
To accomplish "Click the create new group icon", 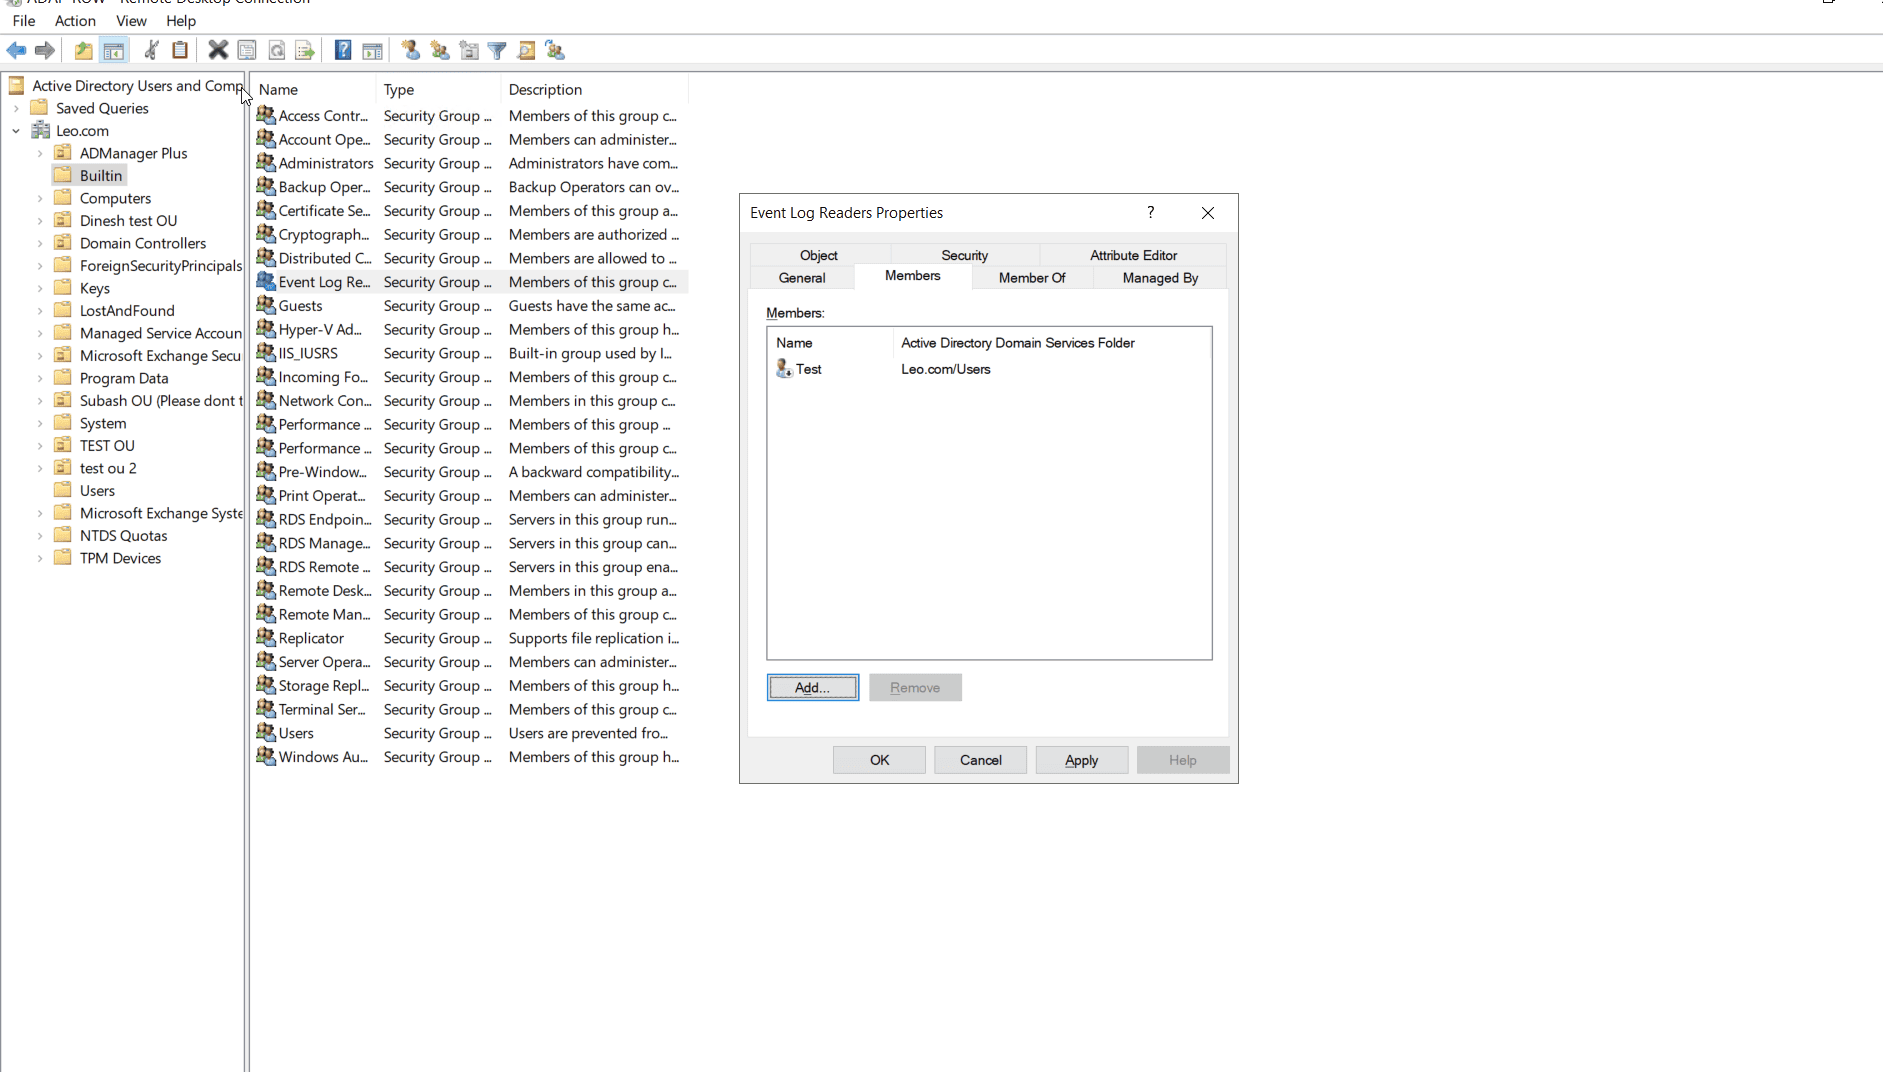I will coord(440,50).
